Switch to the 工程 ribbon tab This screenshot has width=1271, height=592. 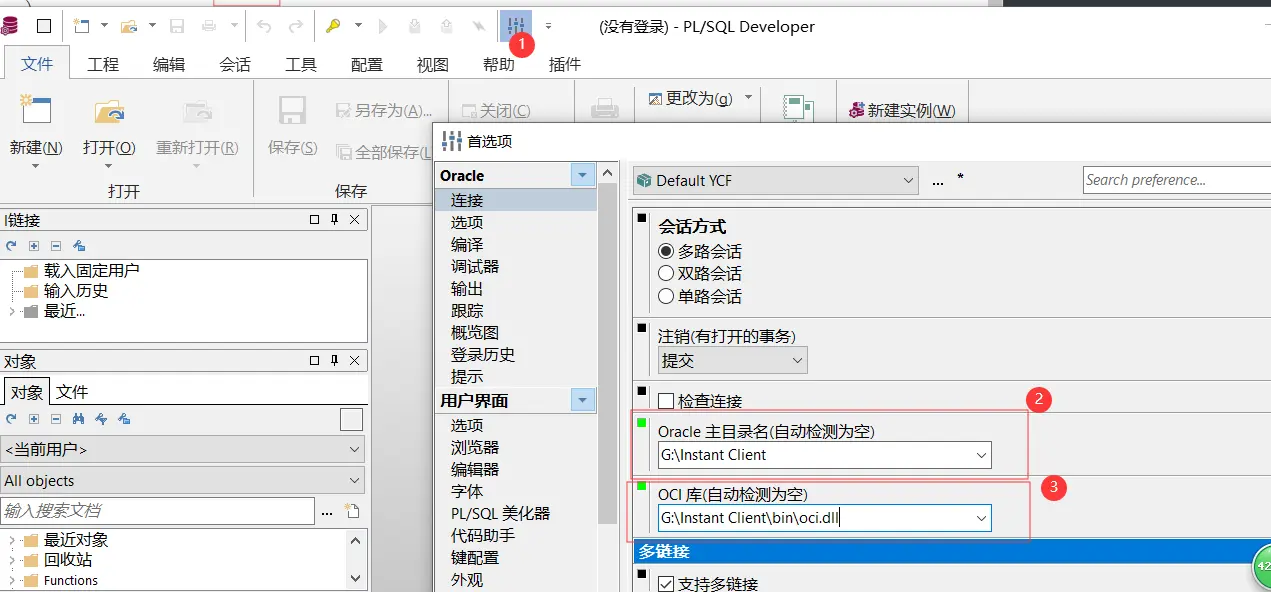(x=103, y=64)
